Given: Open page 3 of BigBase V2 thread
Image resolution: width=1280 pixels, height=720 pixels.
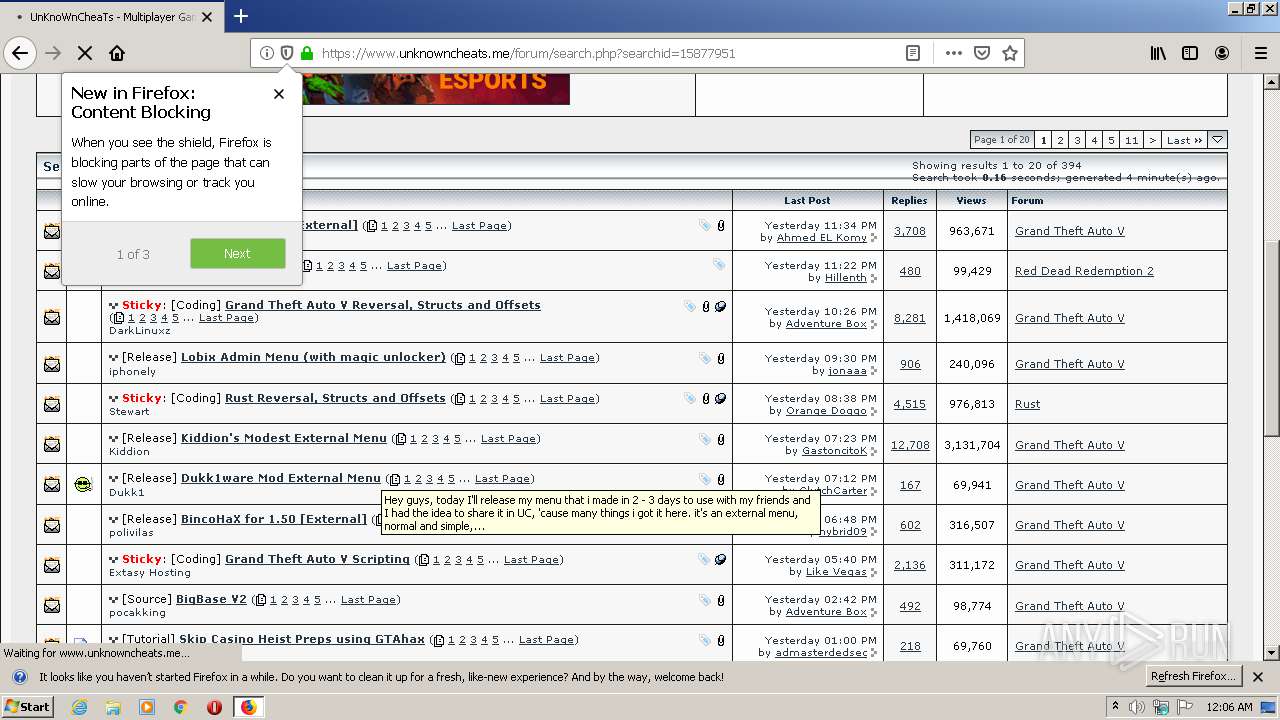Looking at the screenshot, I should (x=295, y=600).
